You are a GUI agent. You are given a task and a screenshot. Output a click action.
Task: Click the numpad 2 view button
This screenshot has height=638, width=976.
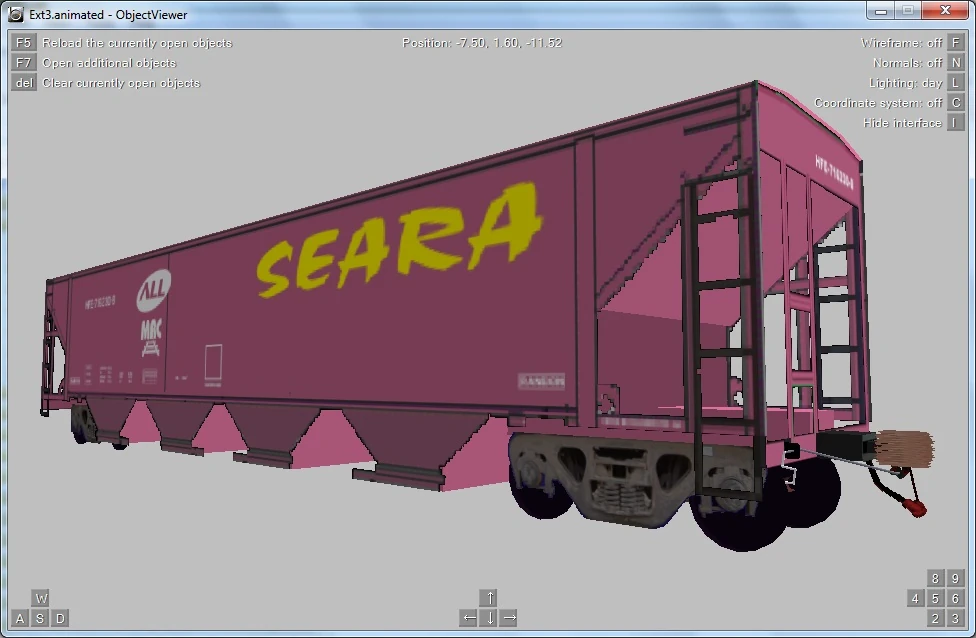click(x=935, y=618)
